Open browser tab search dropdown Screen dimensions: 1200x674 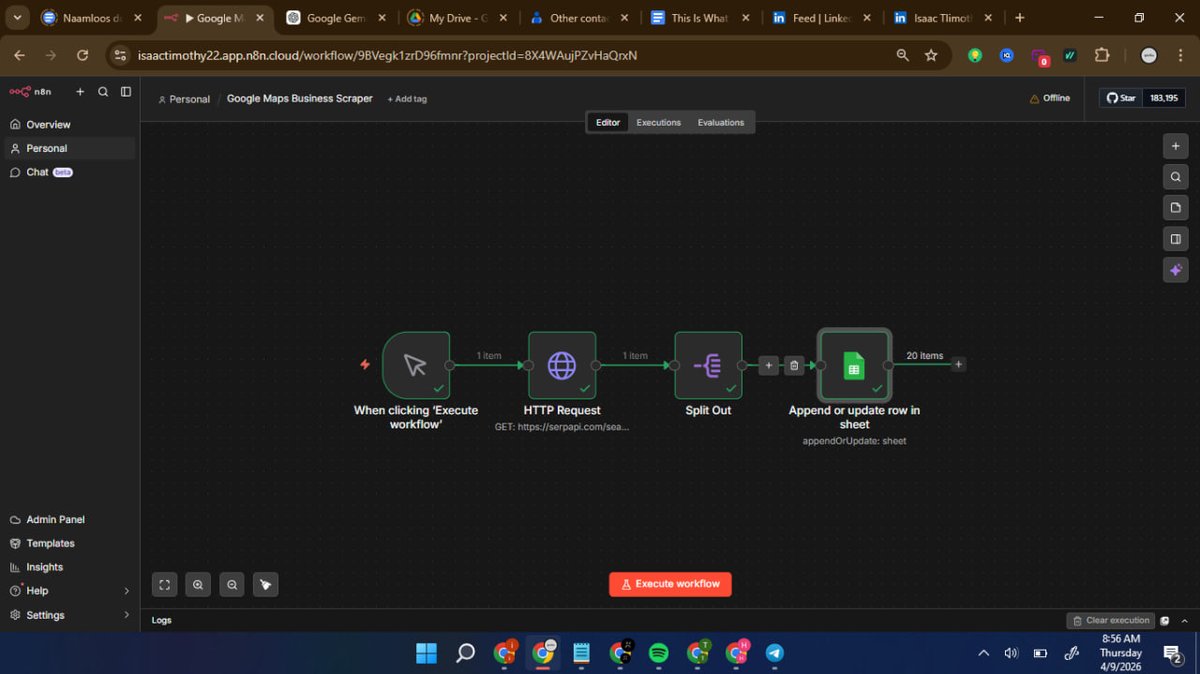(18, 18)
